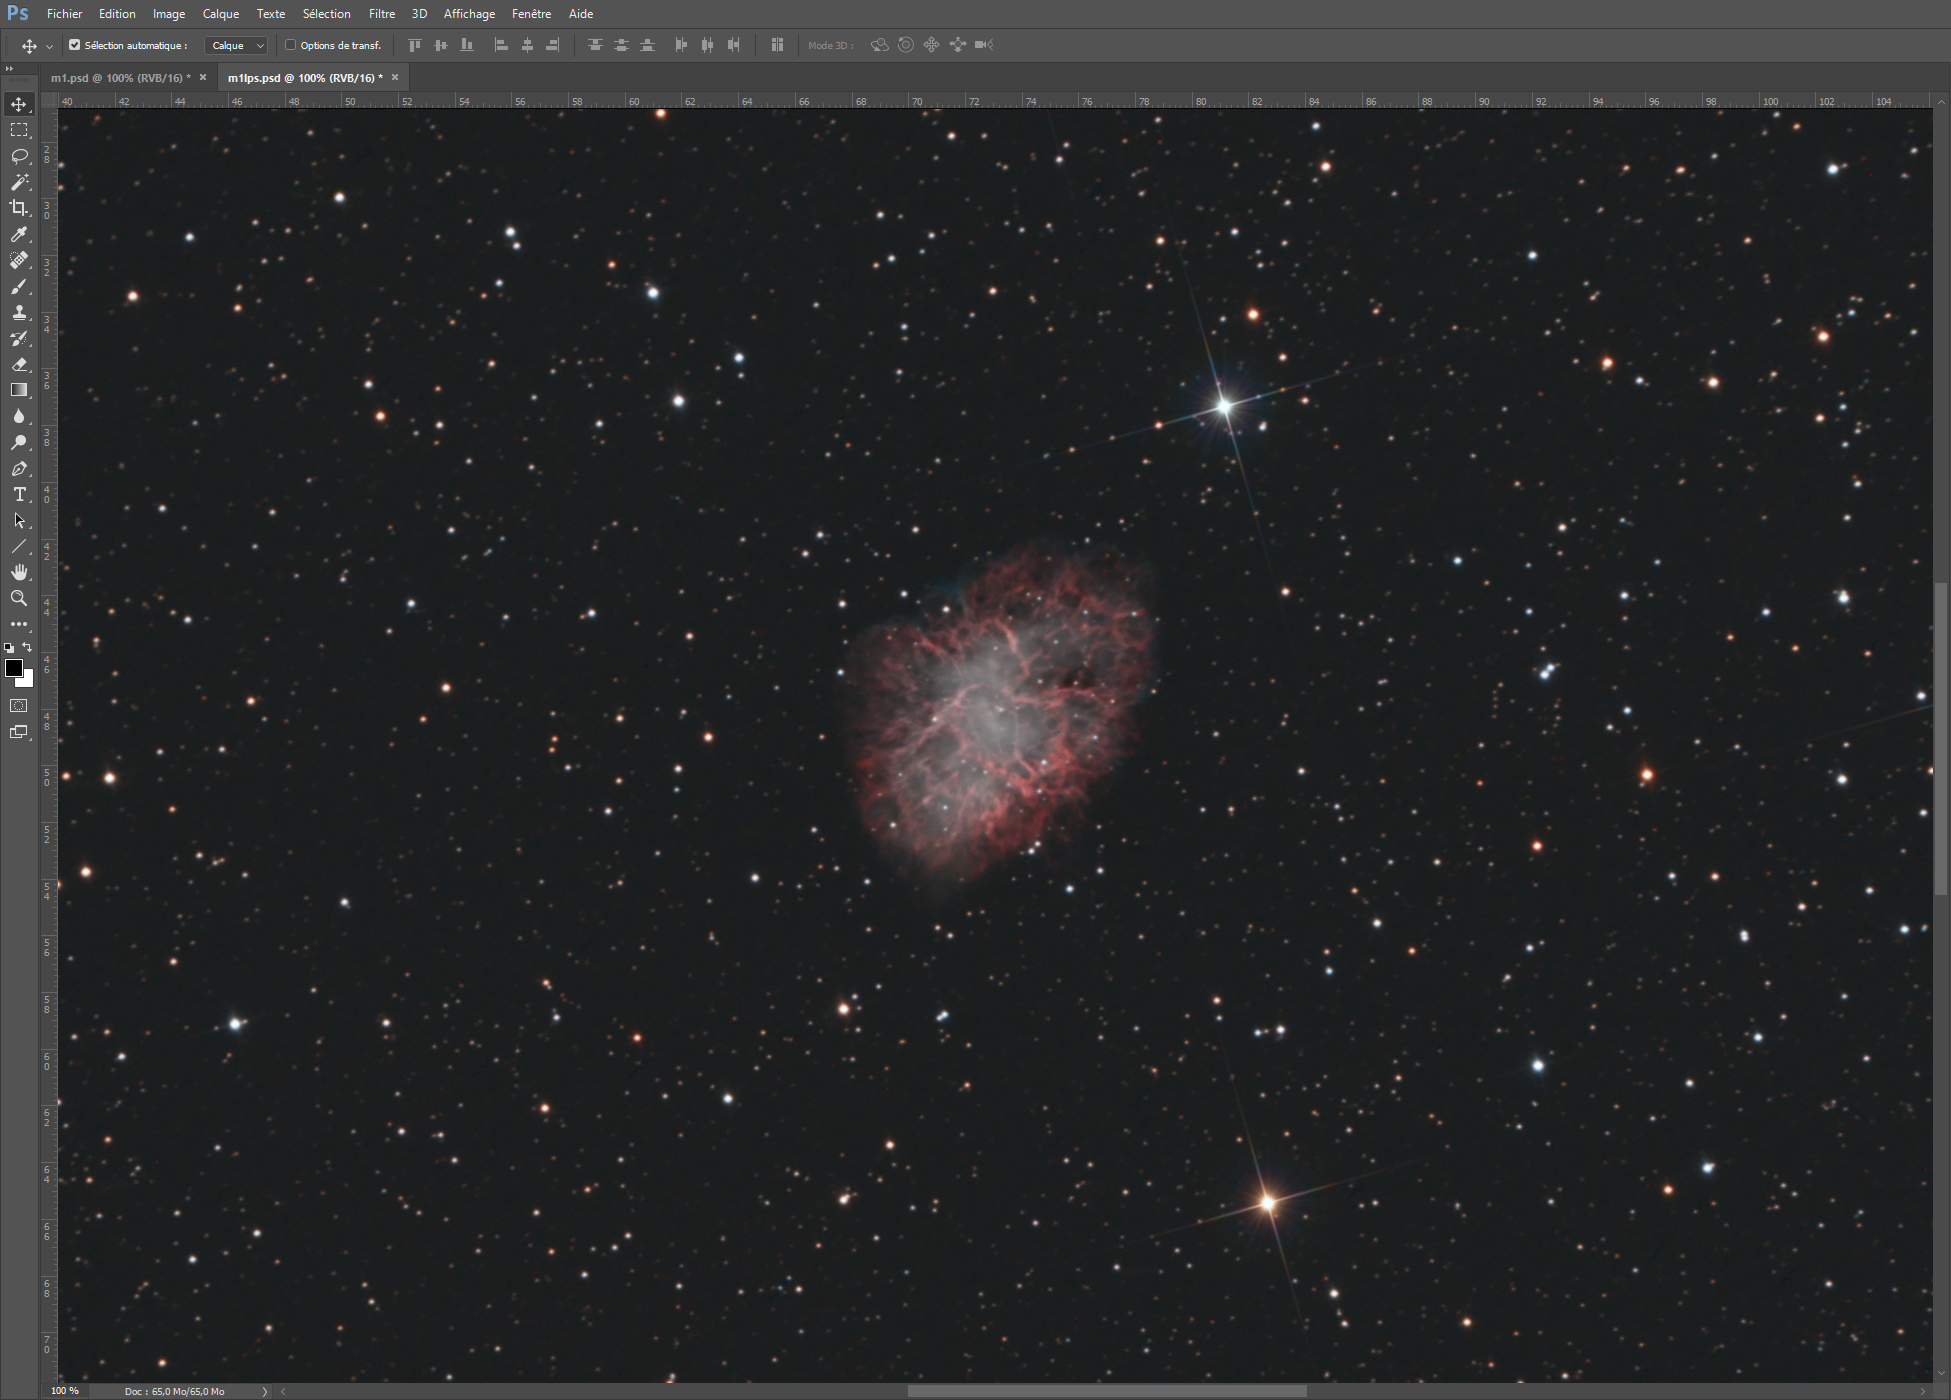Select the Blur tool

19,416
